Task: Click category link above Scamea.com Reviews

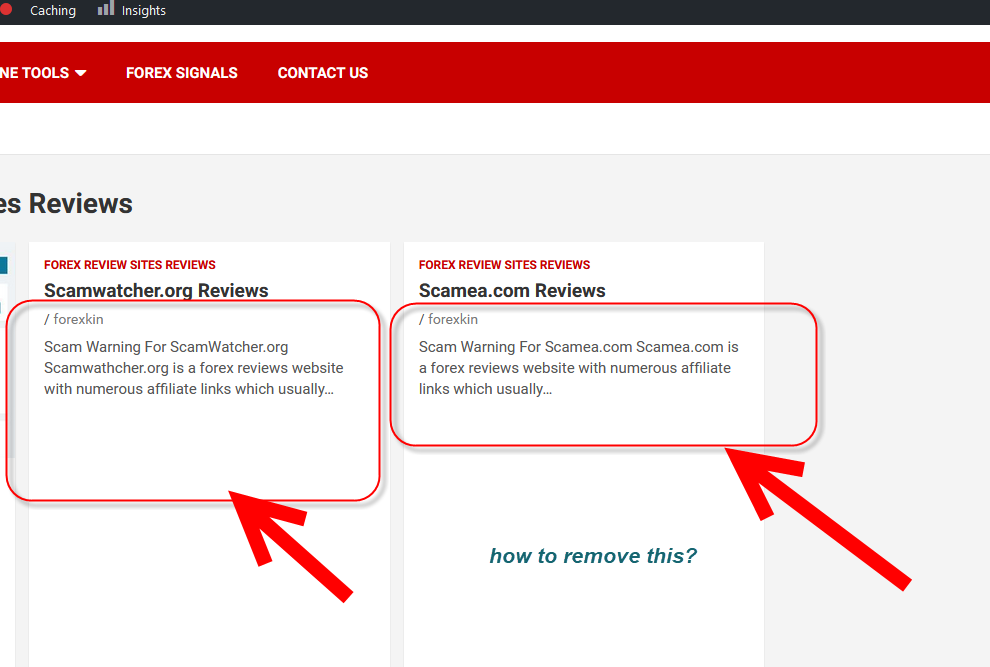Action: [x=504, y=265]
